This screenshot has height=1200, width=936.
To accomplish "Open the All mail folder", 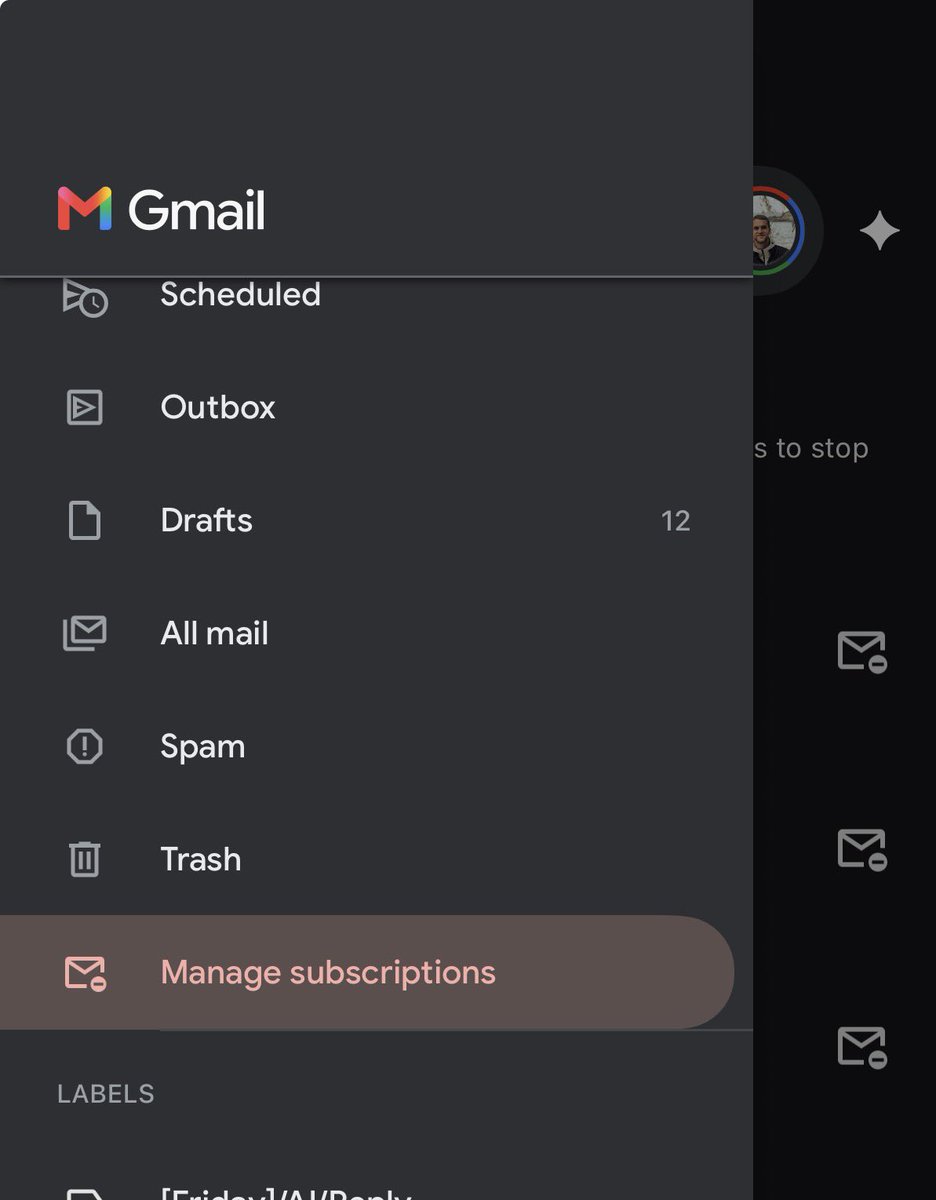I will pyautogui.click(x=376, y=633).
